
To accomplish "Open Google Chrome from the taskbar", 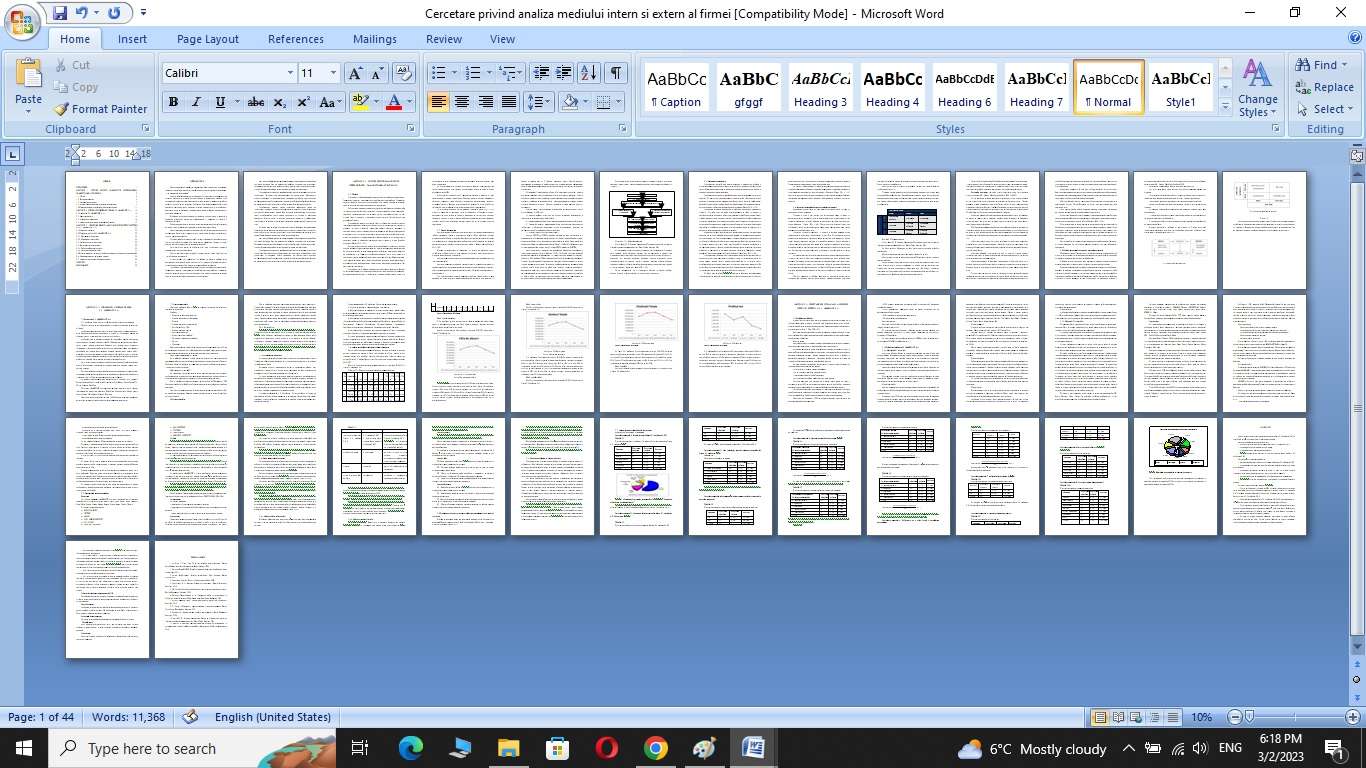I will coord(655,748).
